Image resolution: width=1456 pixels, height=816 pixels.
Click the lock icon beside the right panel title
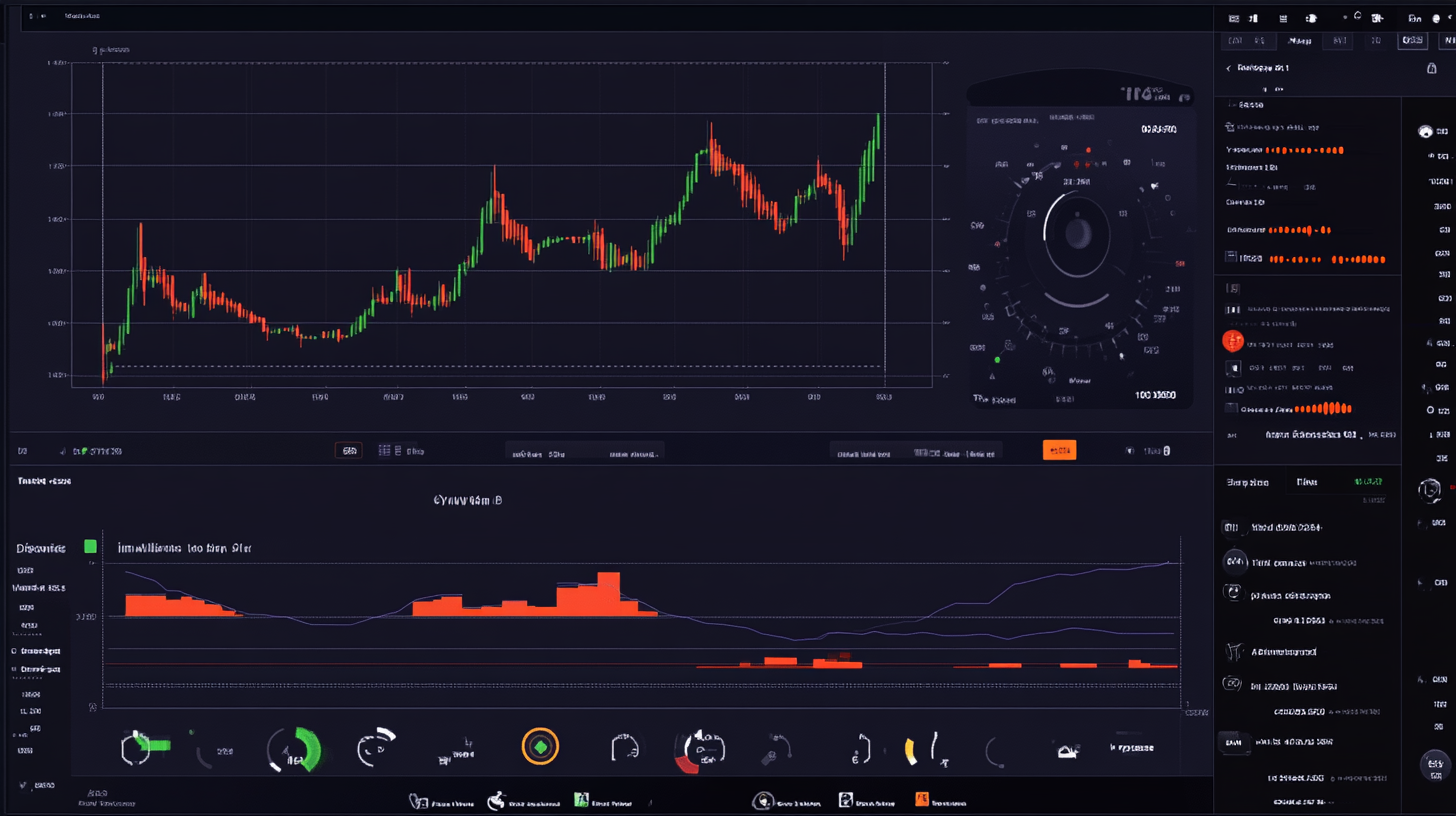click(1432, 66)
